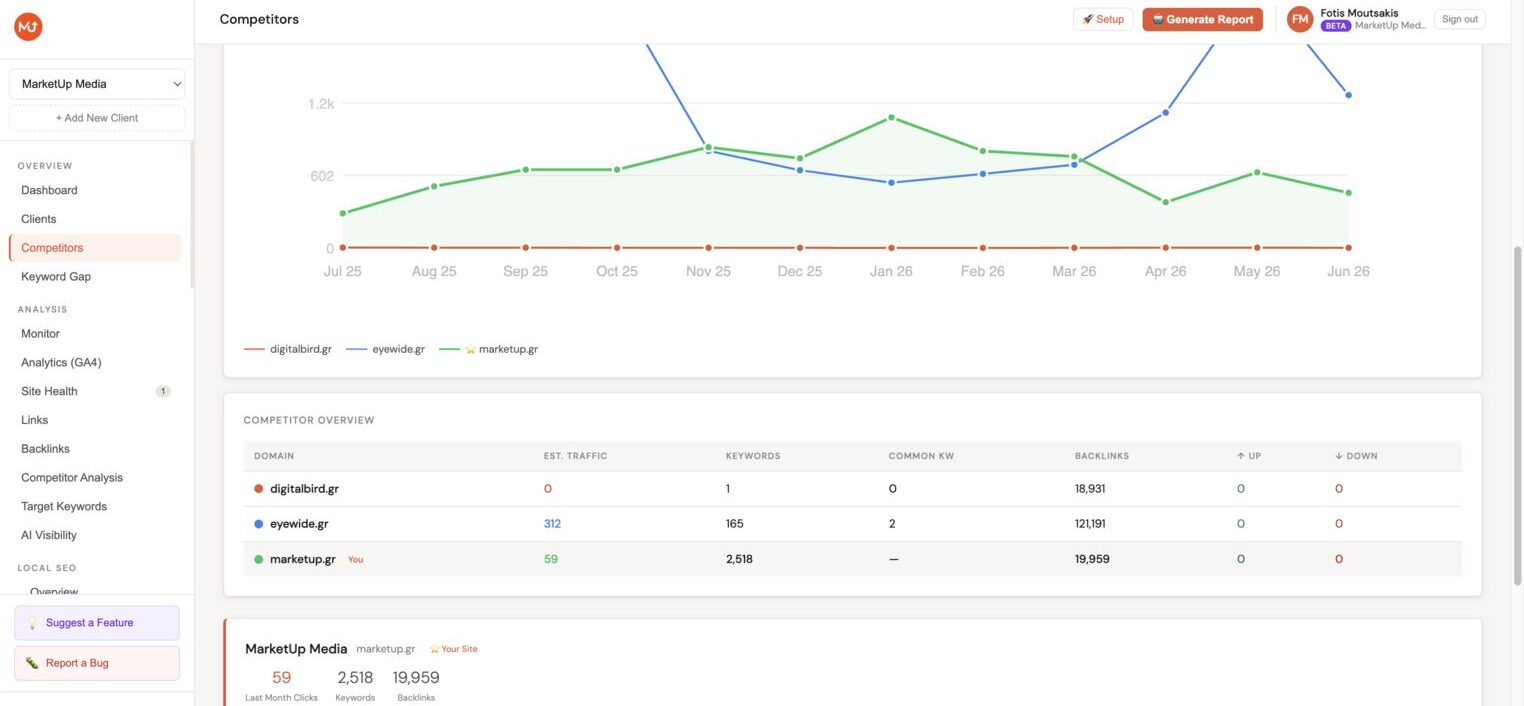Click the Your Site star badge
Image resolution: width=1524 pixels, height=706 pixels.
tap(454, 649)
